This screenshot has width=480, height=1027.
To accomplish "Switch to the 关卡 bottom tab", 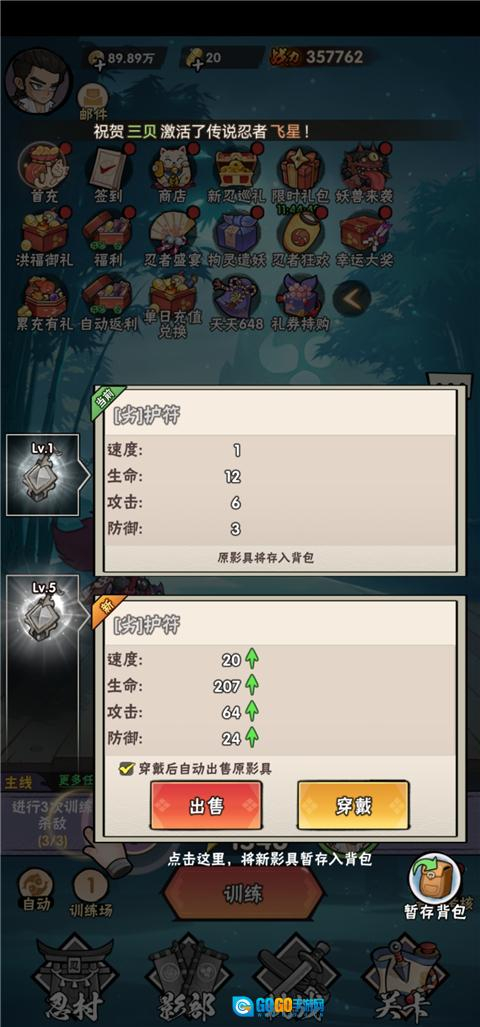I will (404, 979).
